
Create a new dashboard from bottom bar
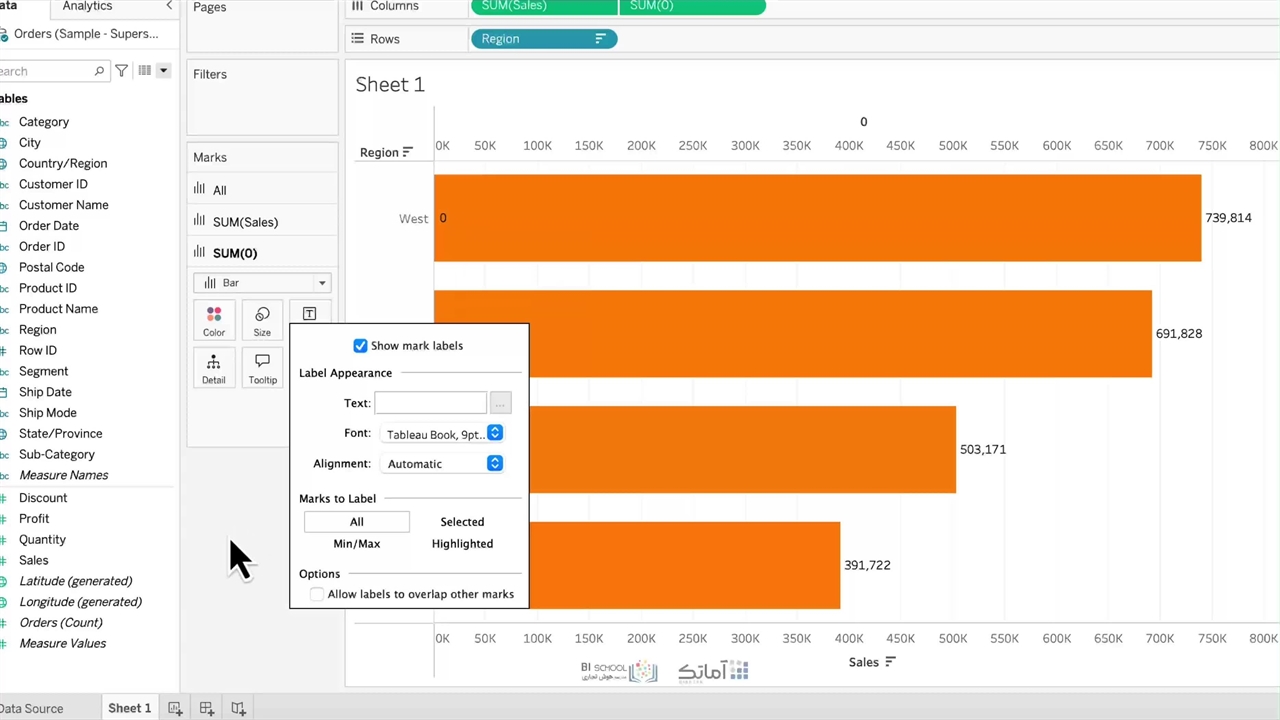click(206, 708)
